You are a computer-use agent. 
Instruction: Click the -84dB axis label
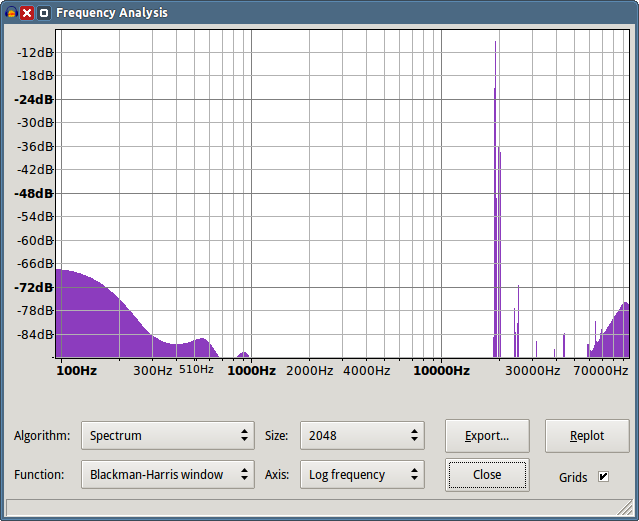tap(35, 335)
